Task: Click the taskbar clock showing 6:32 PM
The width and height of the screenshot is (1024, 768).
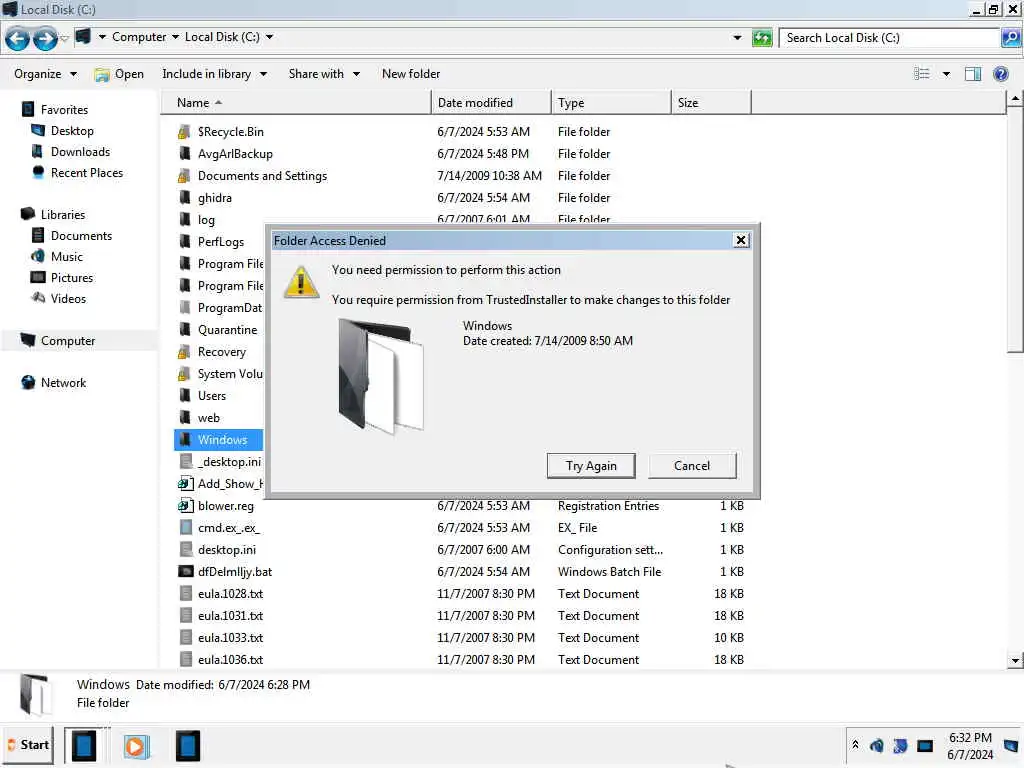Action: (970, 746)
